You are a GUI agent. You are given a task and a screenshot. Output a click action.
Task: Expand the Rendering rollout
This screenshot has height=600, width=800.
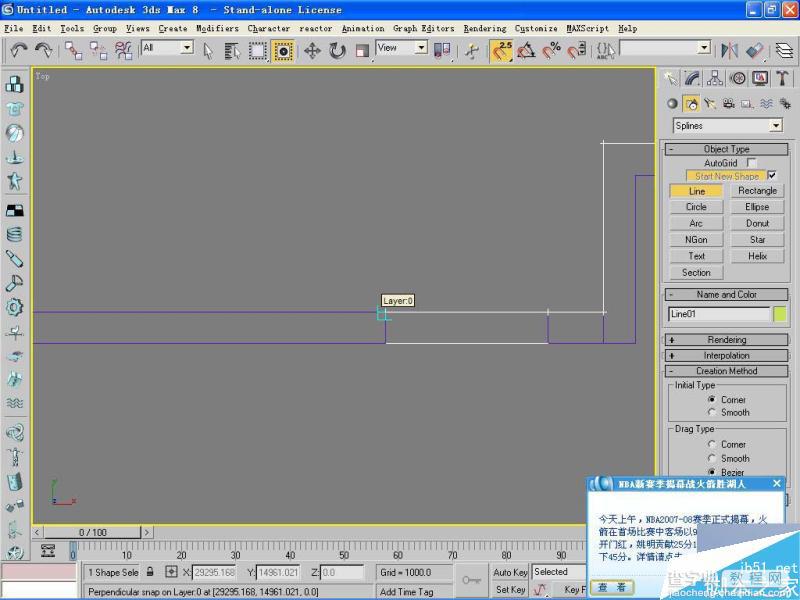coord(726,340)
